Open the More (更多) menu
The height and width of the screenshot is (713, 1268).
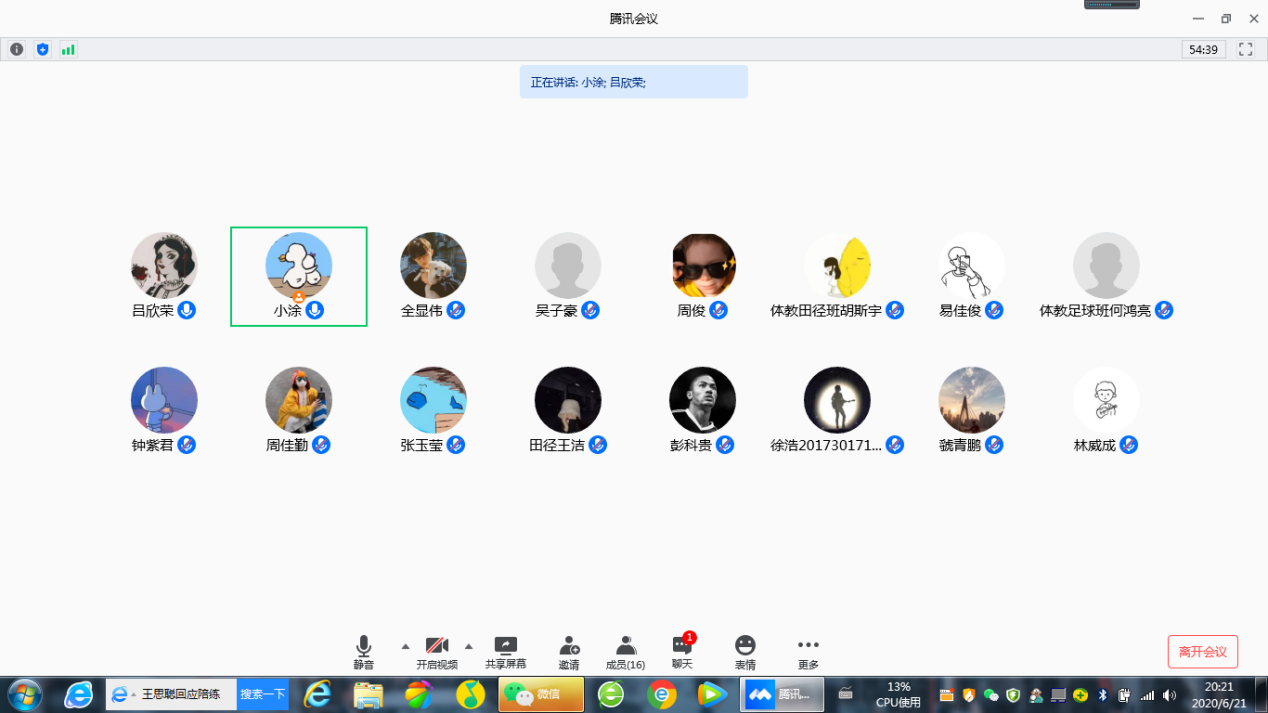point(808,652)
